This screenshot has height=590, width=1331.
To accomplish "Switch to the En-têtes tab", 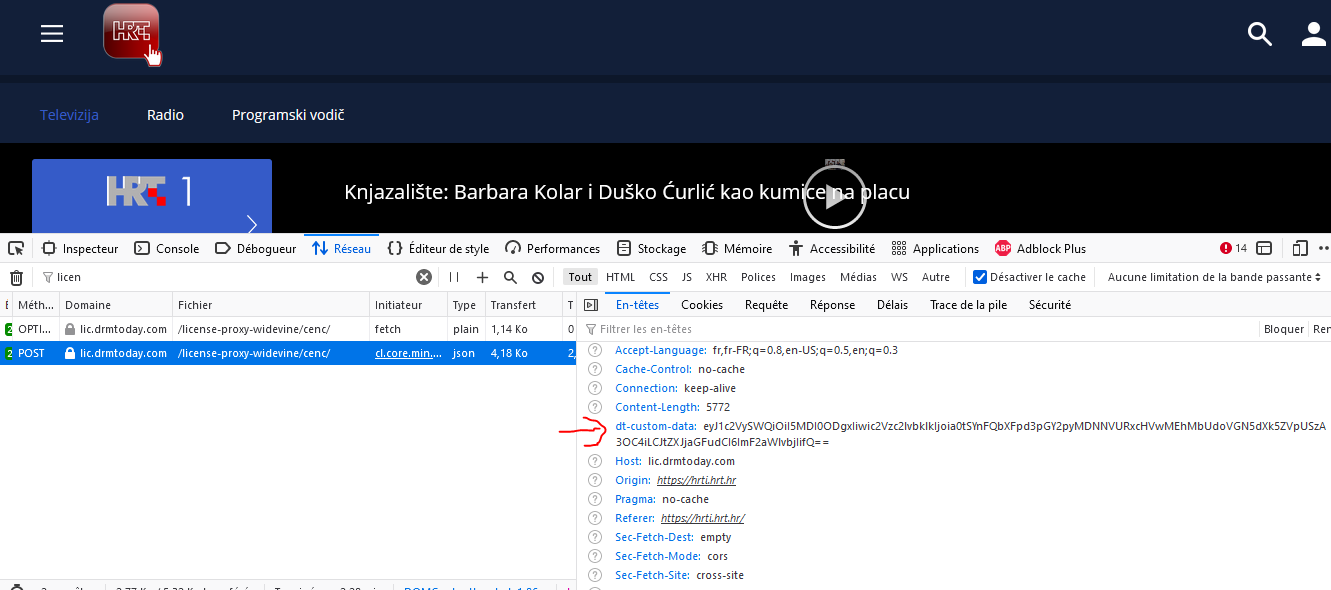I will (637, 305).
